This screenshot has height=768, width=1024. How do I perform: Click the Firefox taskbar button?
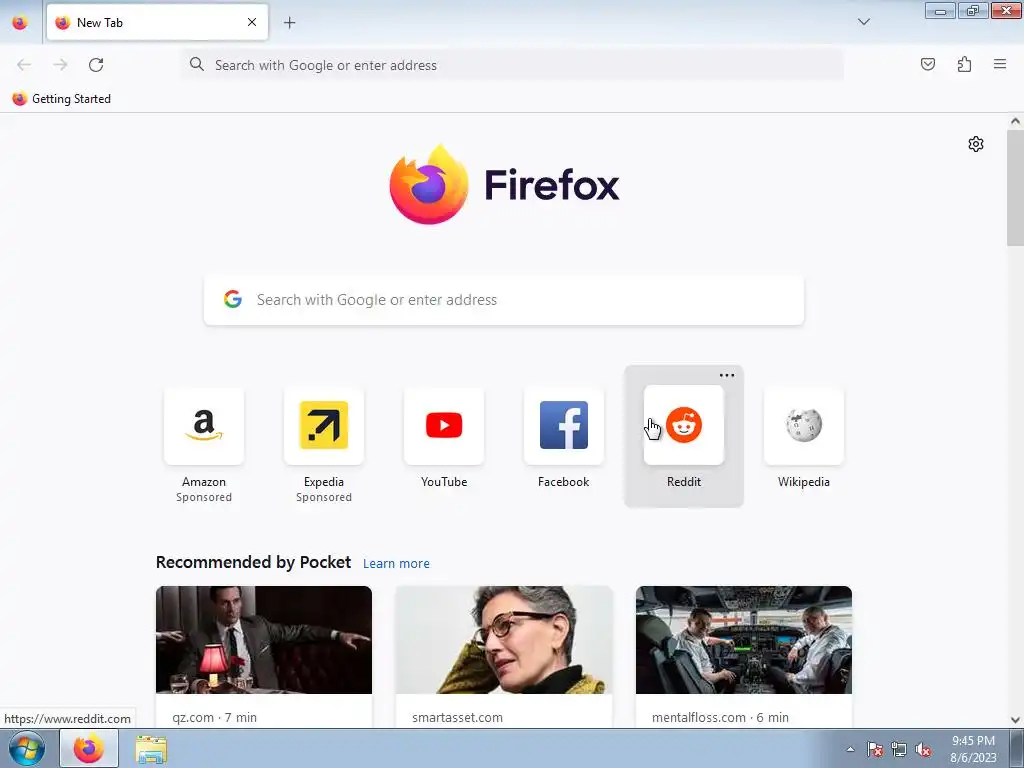pyautogui.click(x=89, y=748)
